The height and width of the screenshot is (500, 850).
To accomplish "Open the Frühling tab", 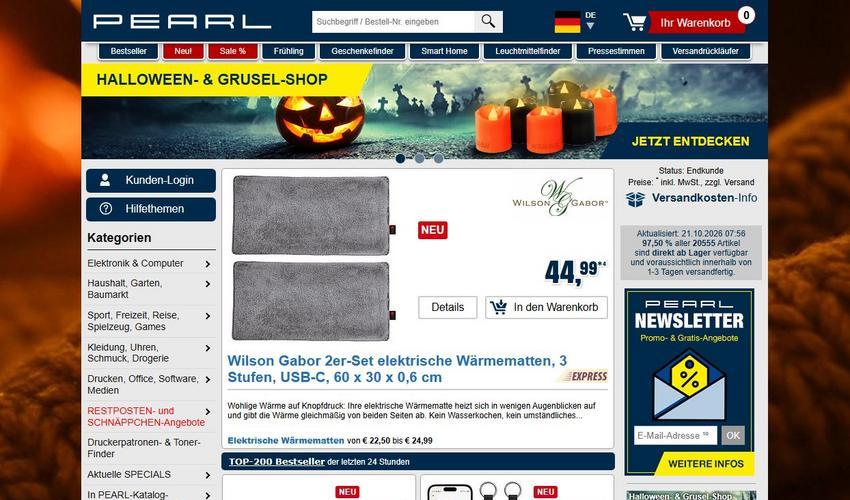I will coord(288,51).
